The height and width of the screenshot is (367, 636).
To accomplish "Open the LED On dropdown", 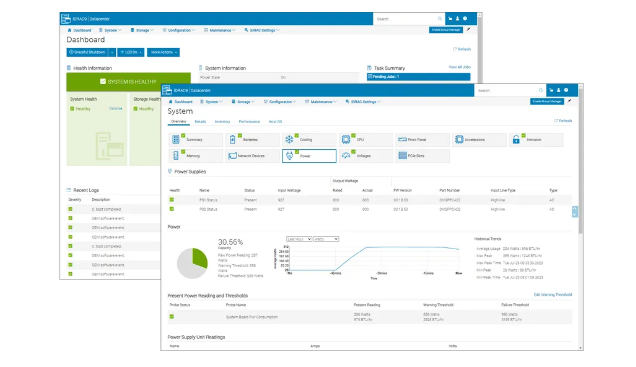I will (131, 52).
